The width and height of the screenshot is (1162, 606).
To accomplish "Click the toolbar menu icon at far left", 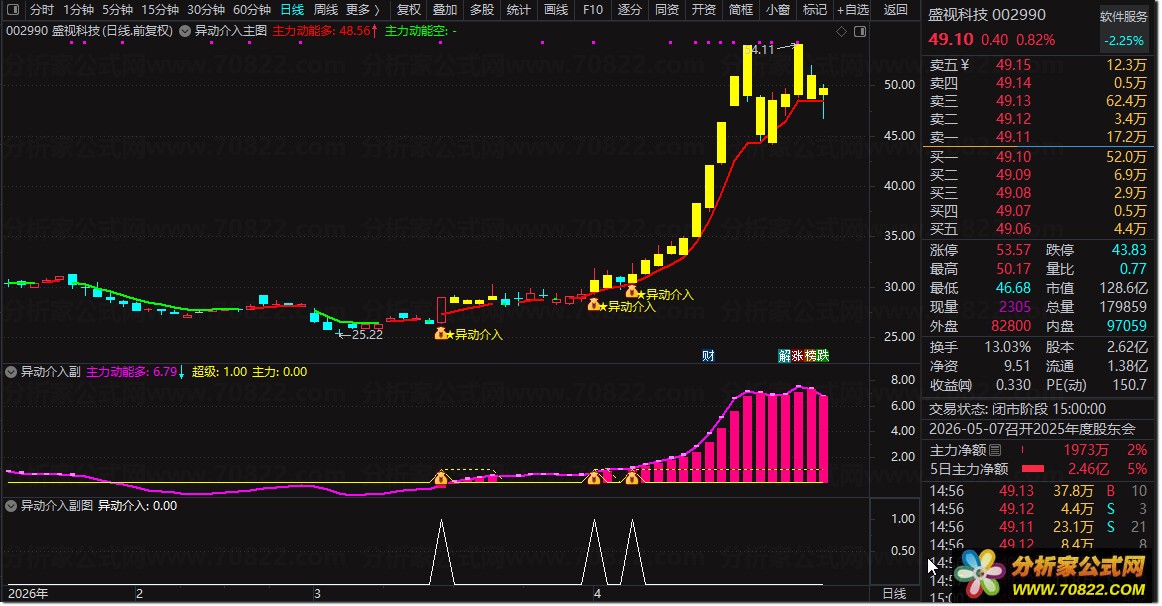I will point(12,10).
